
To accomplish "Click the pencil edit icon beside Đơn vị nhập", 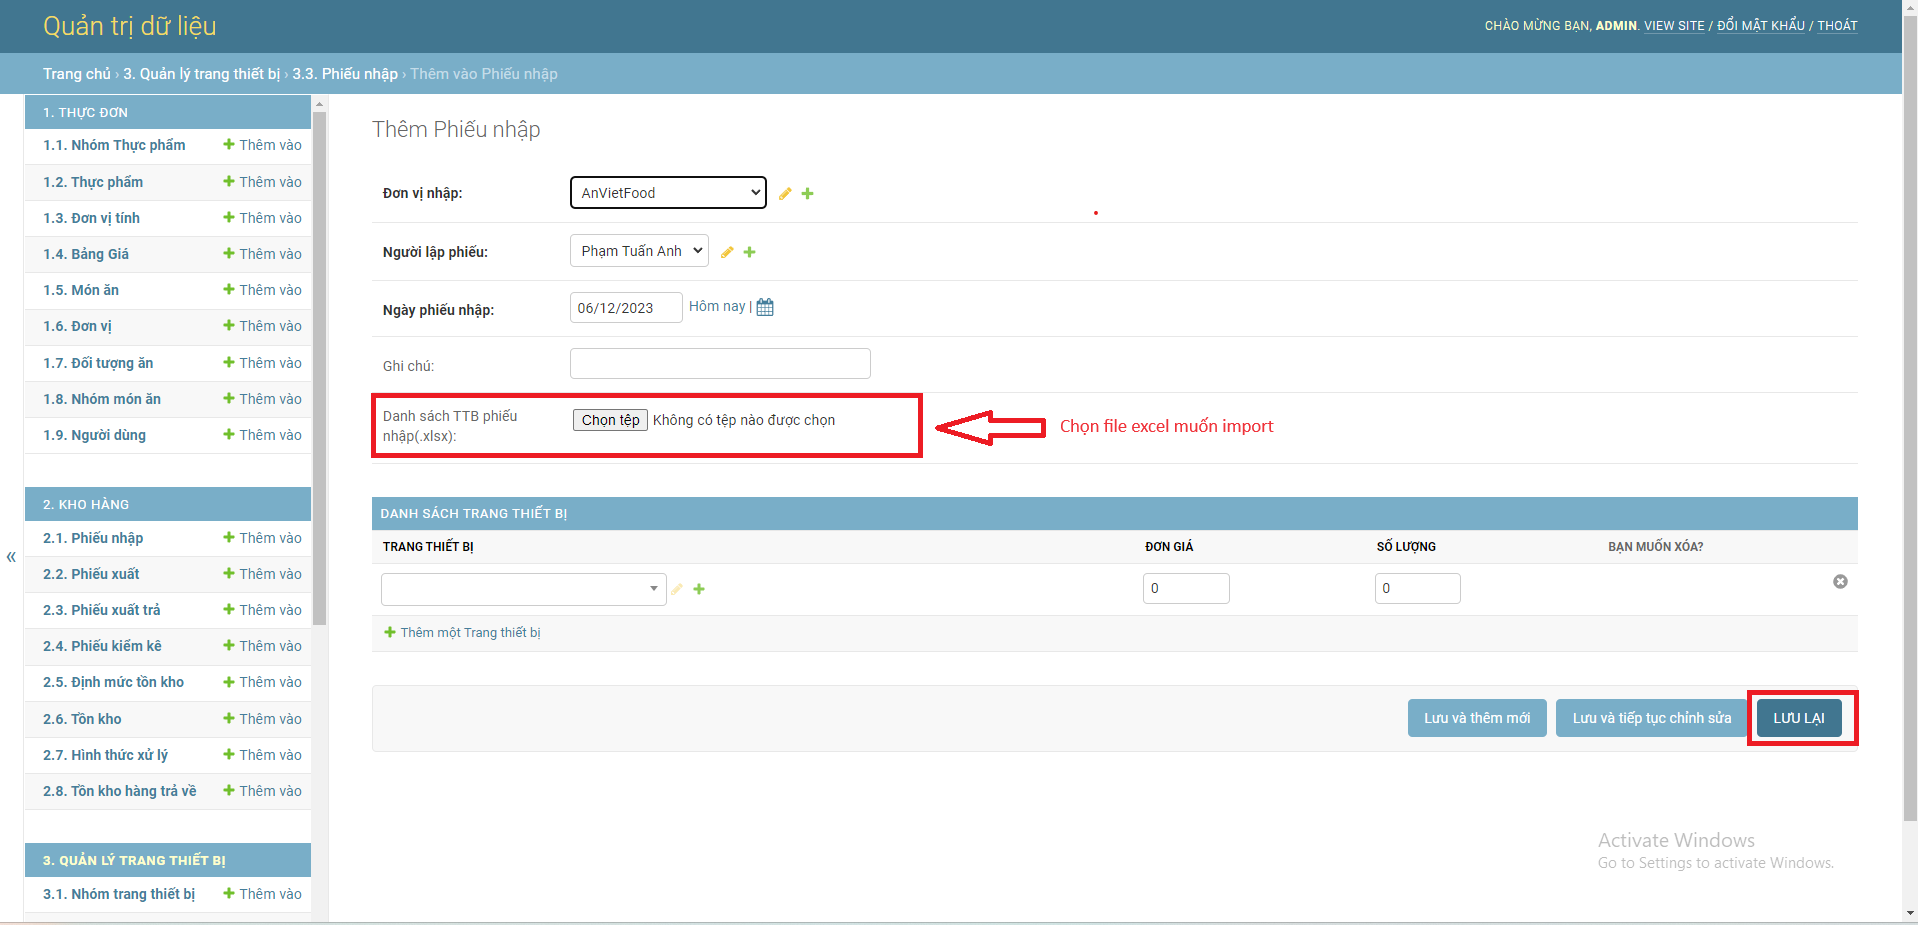I will pos(785,194).
